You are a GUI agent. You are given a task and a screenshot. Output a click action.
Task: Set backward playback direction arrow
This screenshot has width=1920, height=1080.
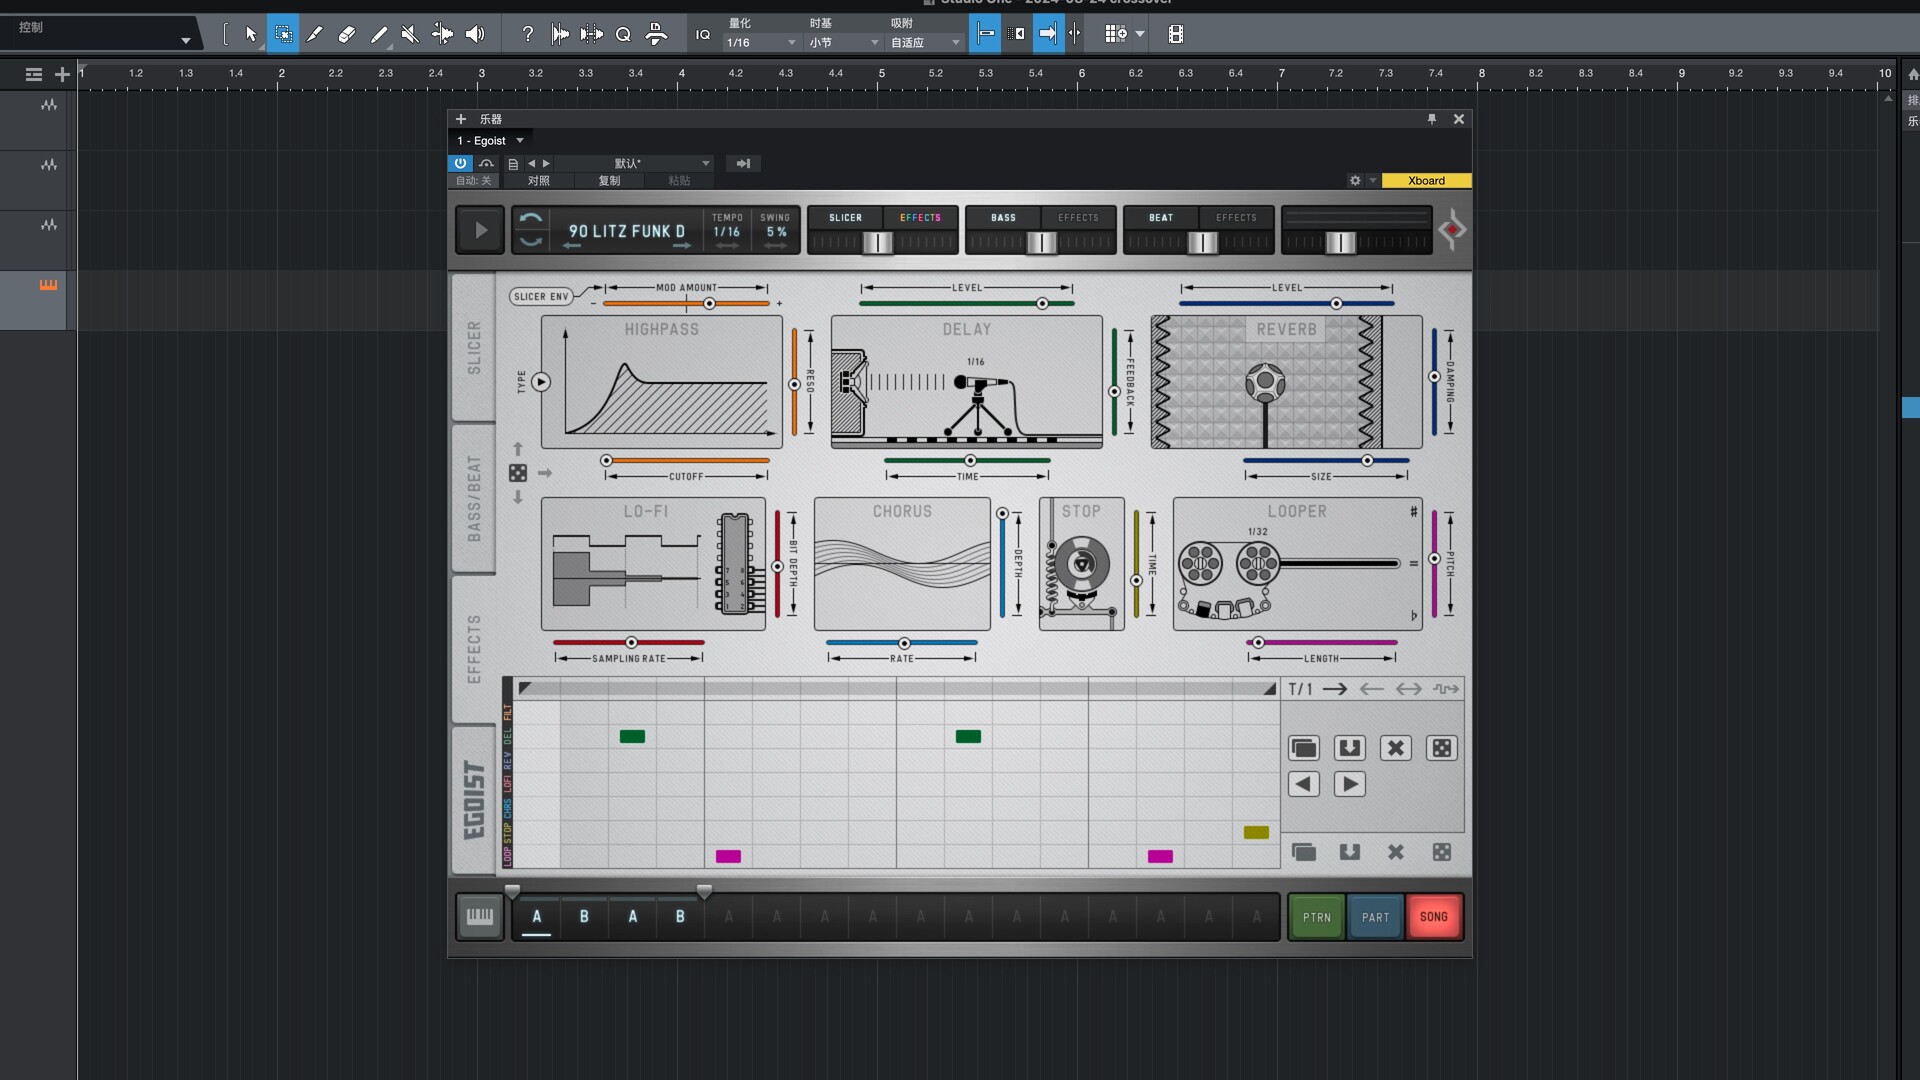(x=1372, y=689)
